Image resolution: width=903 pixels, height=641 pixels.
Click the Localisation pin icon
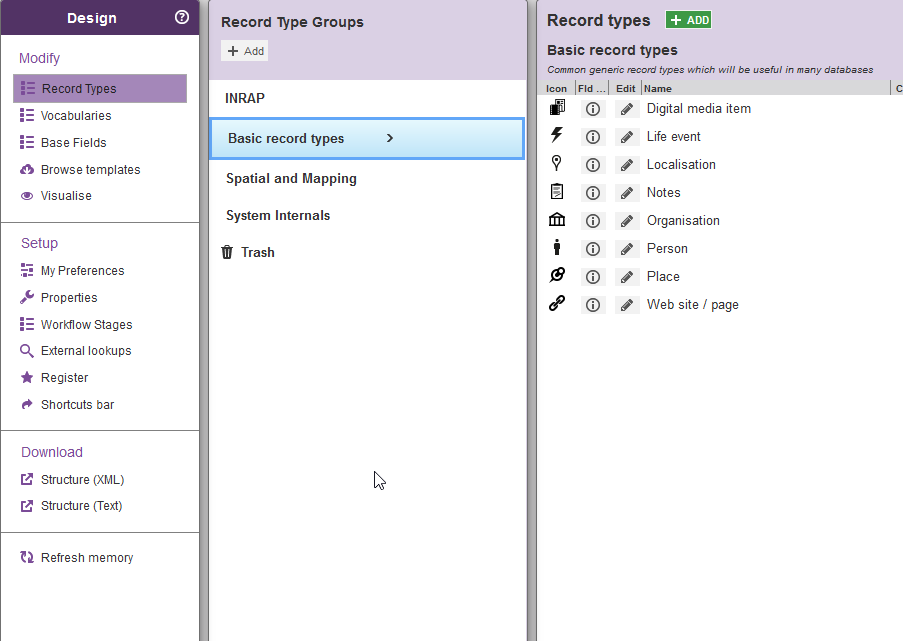[x=557, y=164]
